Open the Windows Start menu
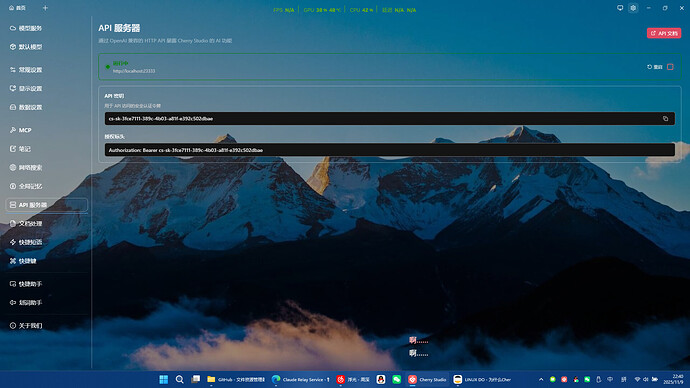The image size is (690, 388). [x=164, y=379]
